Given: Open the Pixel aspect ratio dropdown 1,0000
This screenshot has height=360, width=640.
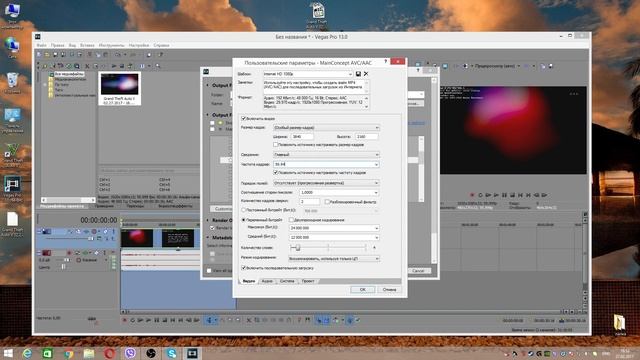Looking at the screenshot, I should pos(339,192).
